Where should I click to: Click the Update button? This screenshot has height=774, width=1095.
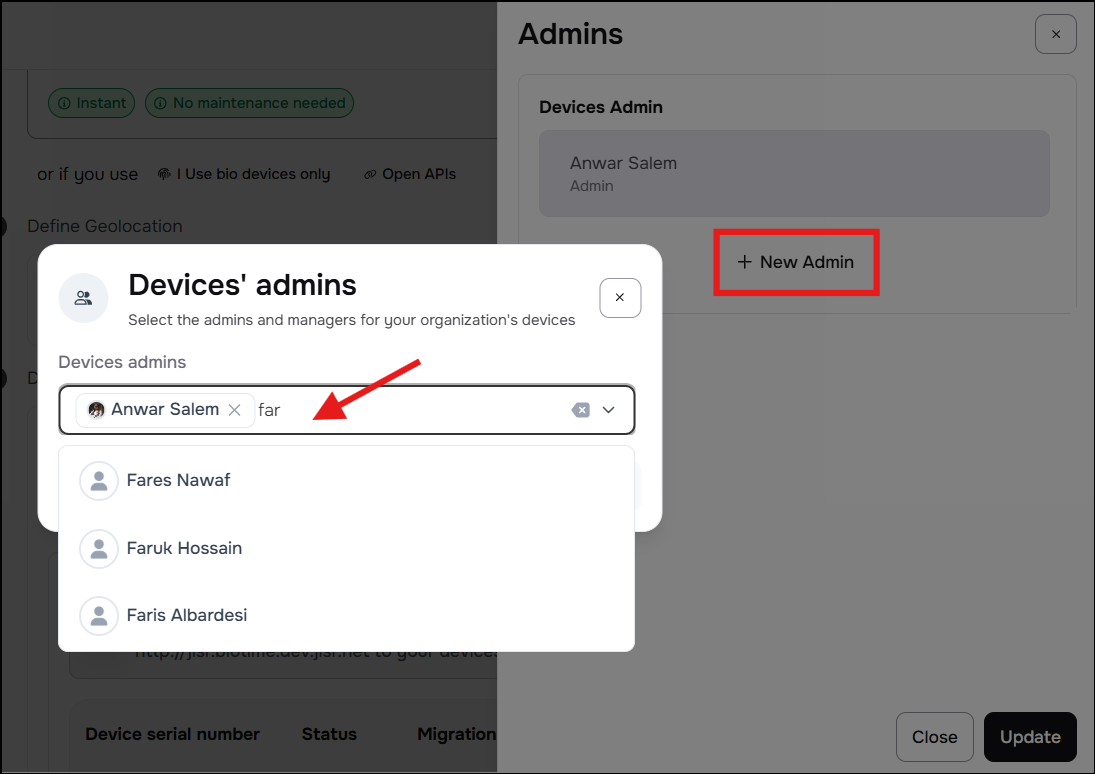[x=1030, y=737]
